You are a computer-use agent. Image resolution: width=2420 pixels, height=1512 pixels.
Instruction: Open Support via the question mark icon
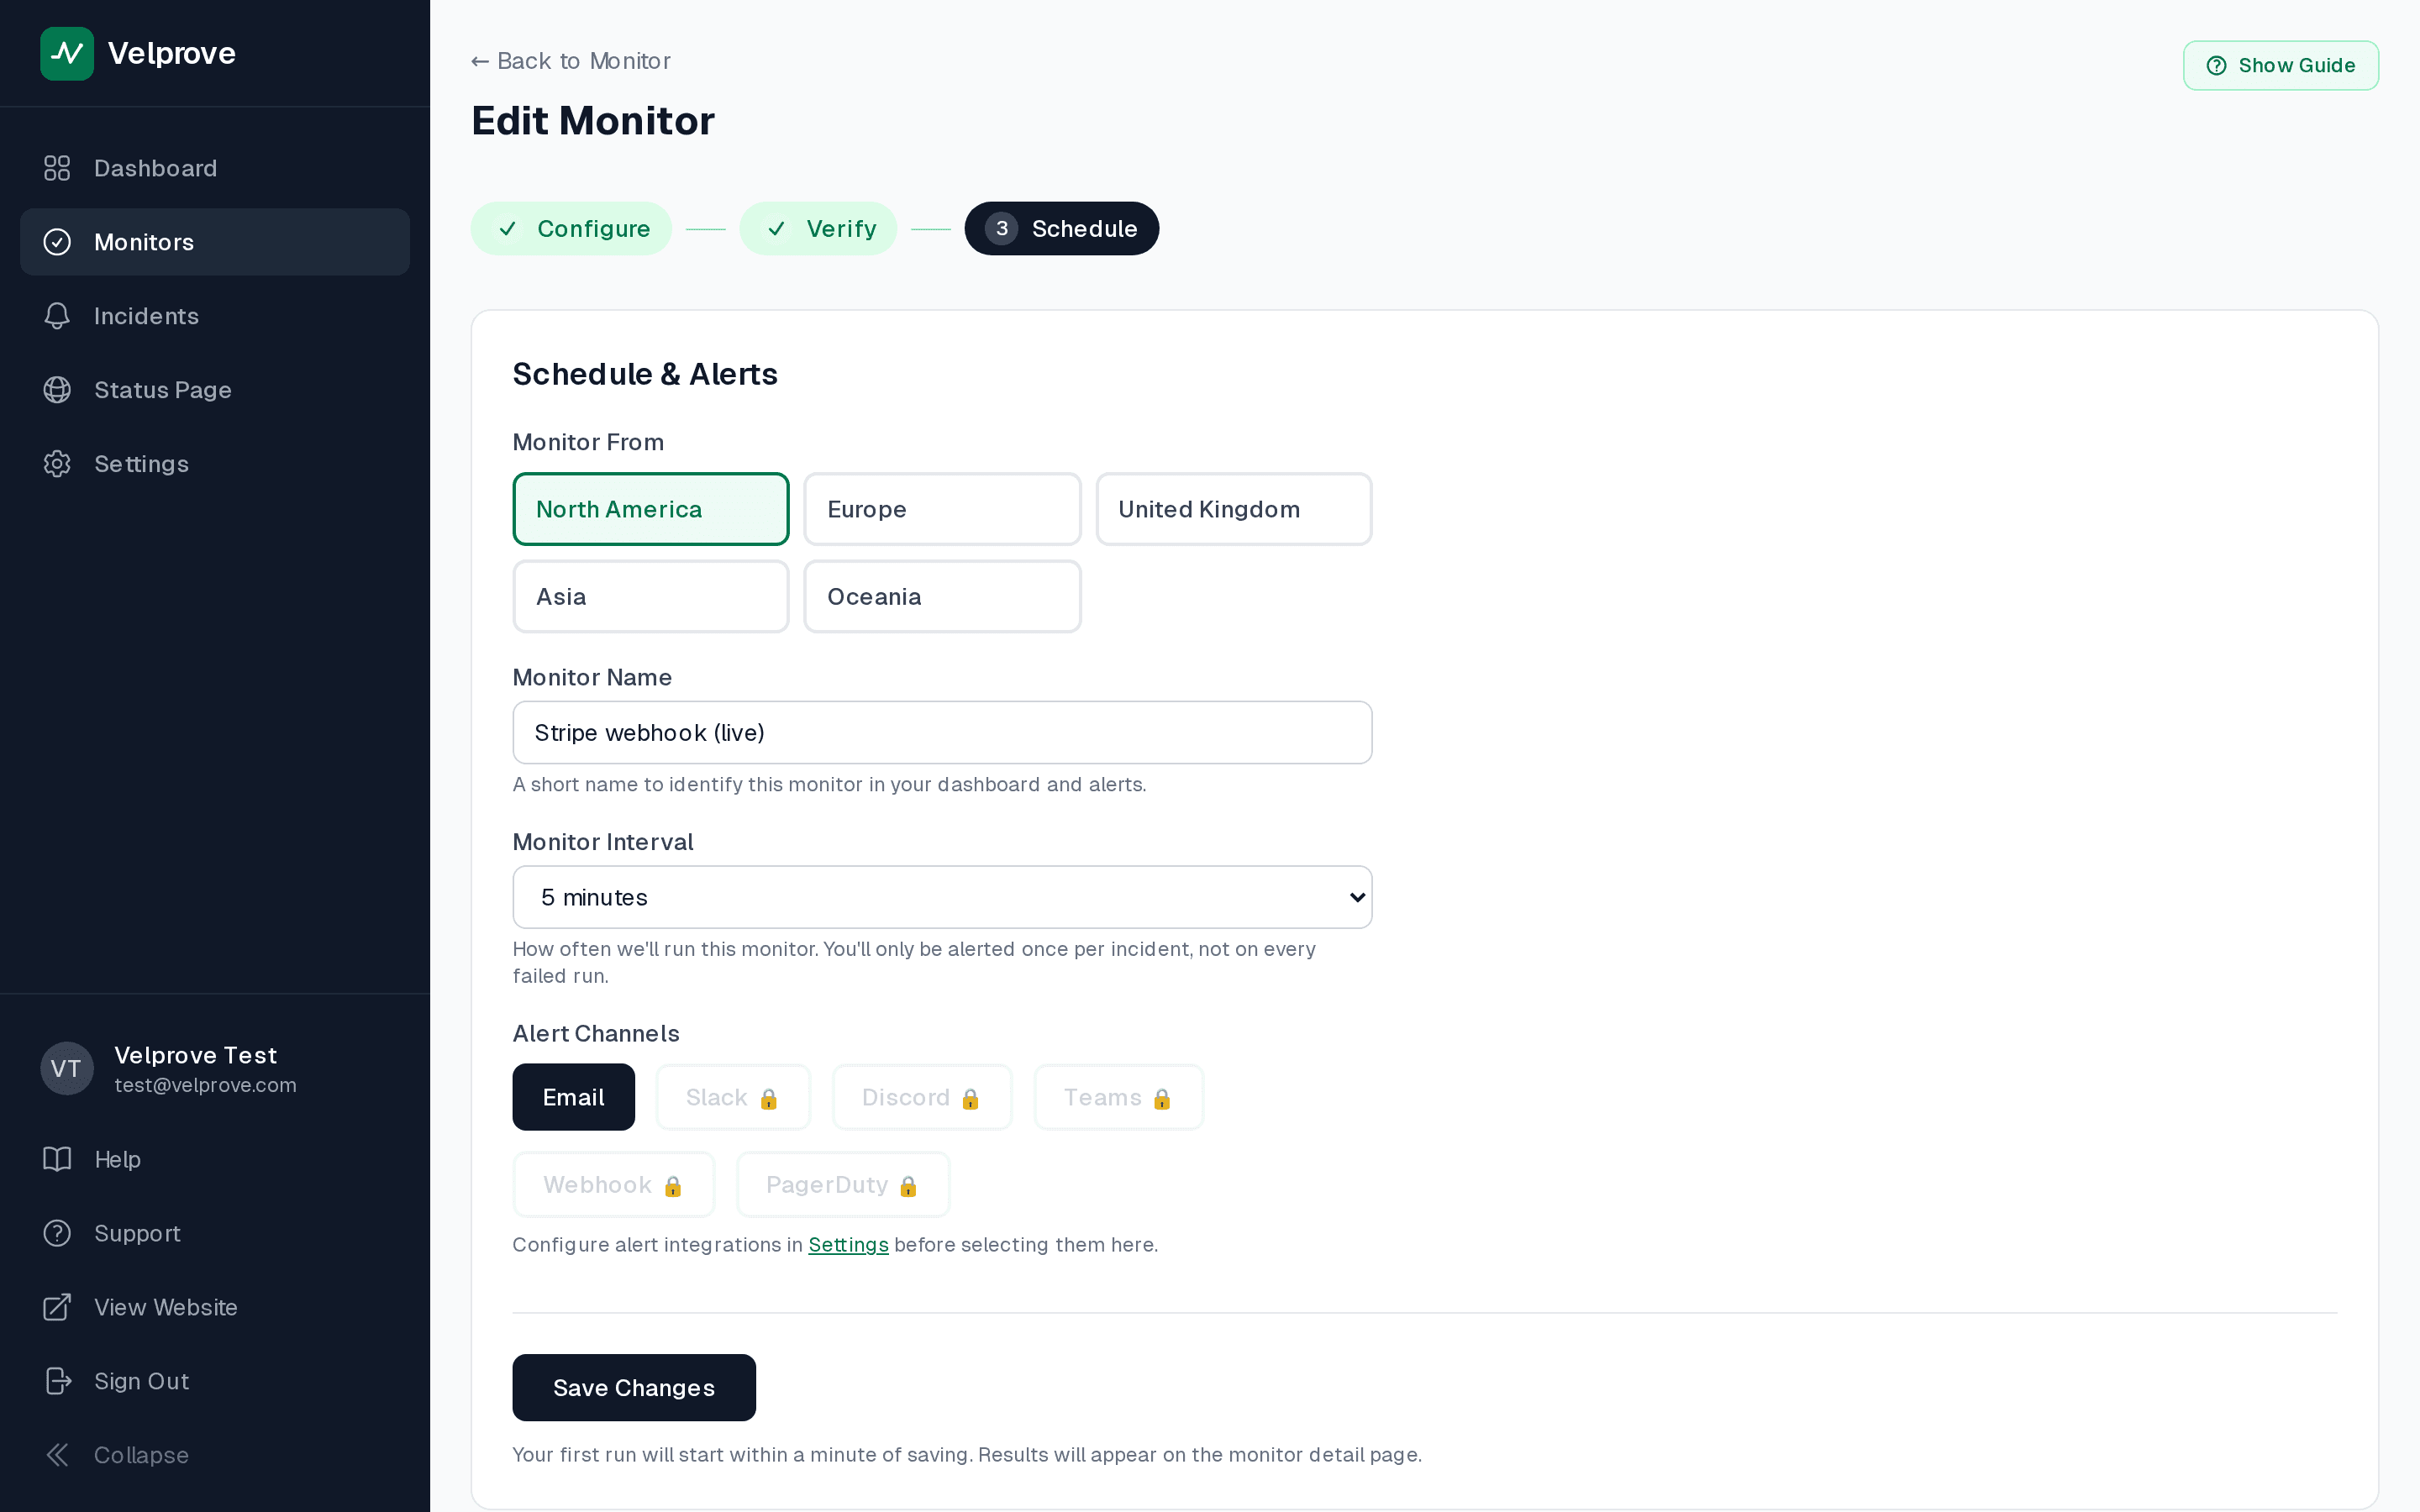57,1233
